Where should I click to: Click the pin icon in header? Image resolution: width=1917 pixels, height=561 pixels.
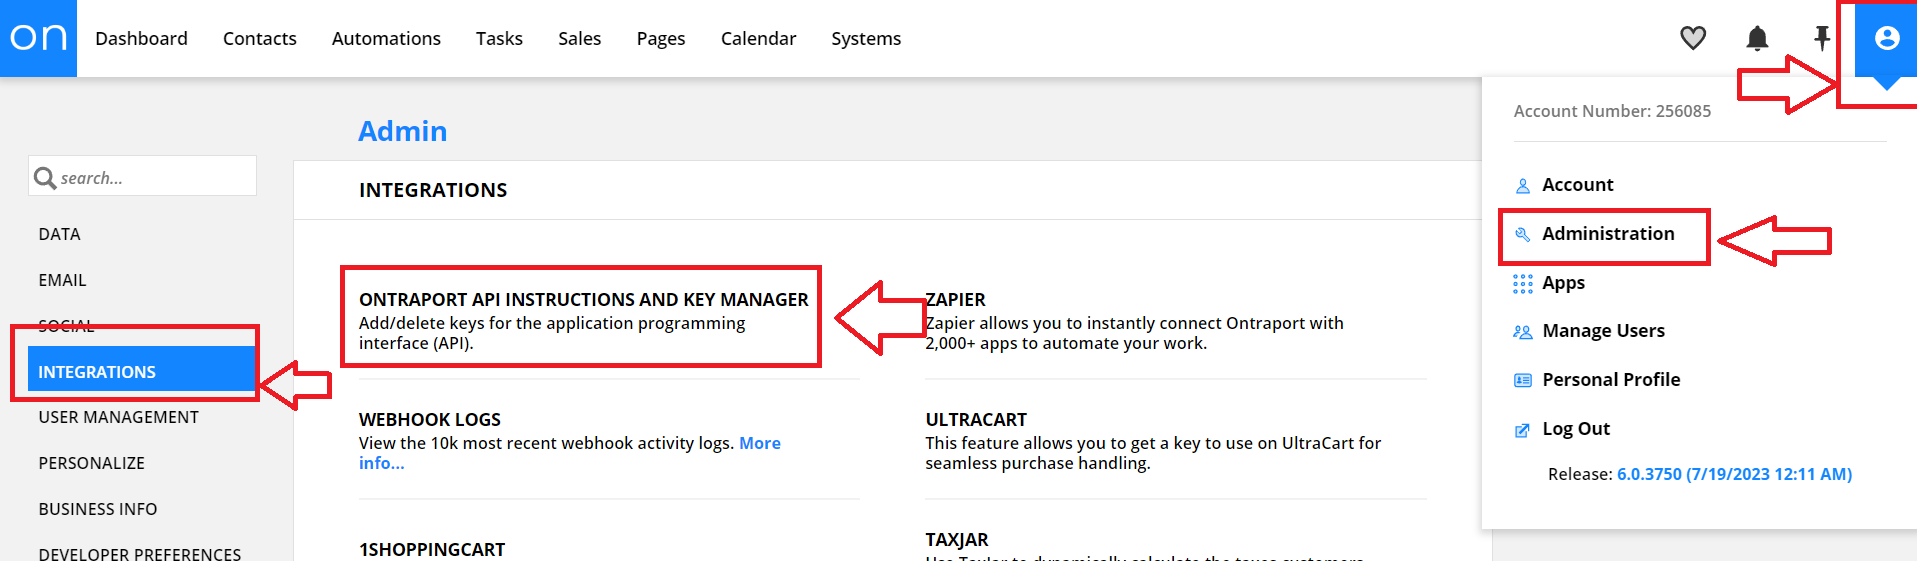(1822, 38)
